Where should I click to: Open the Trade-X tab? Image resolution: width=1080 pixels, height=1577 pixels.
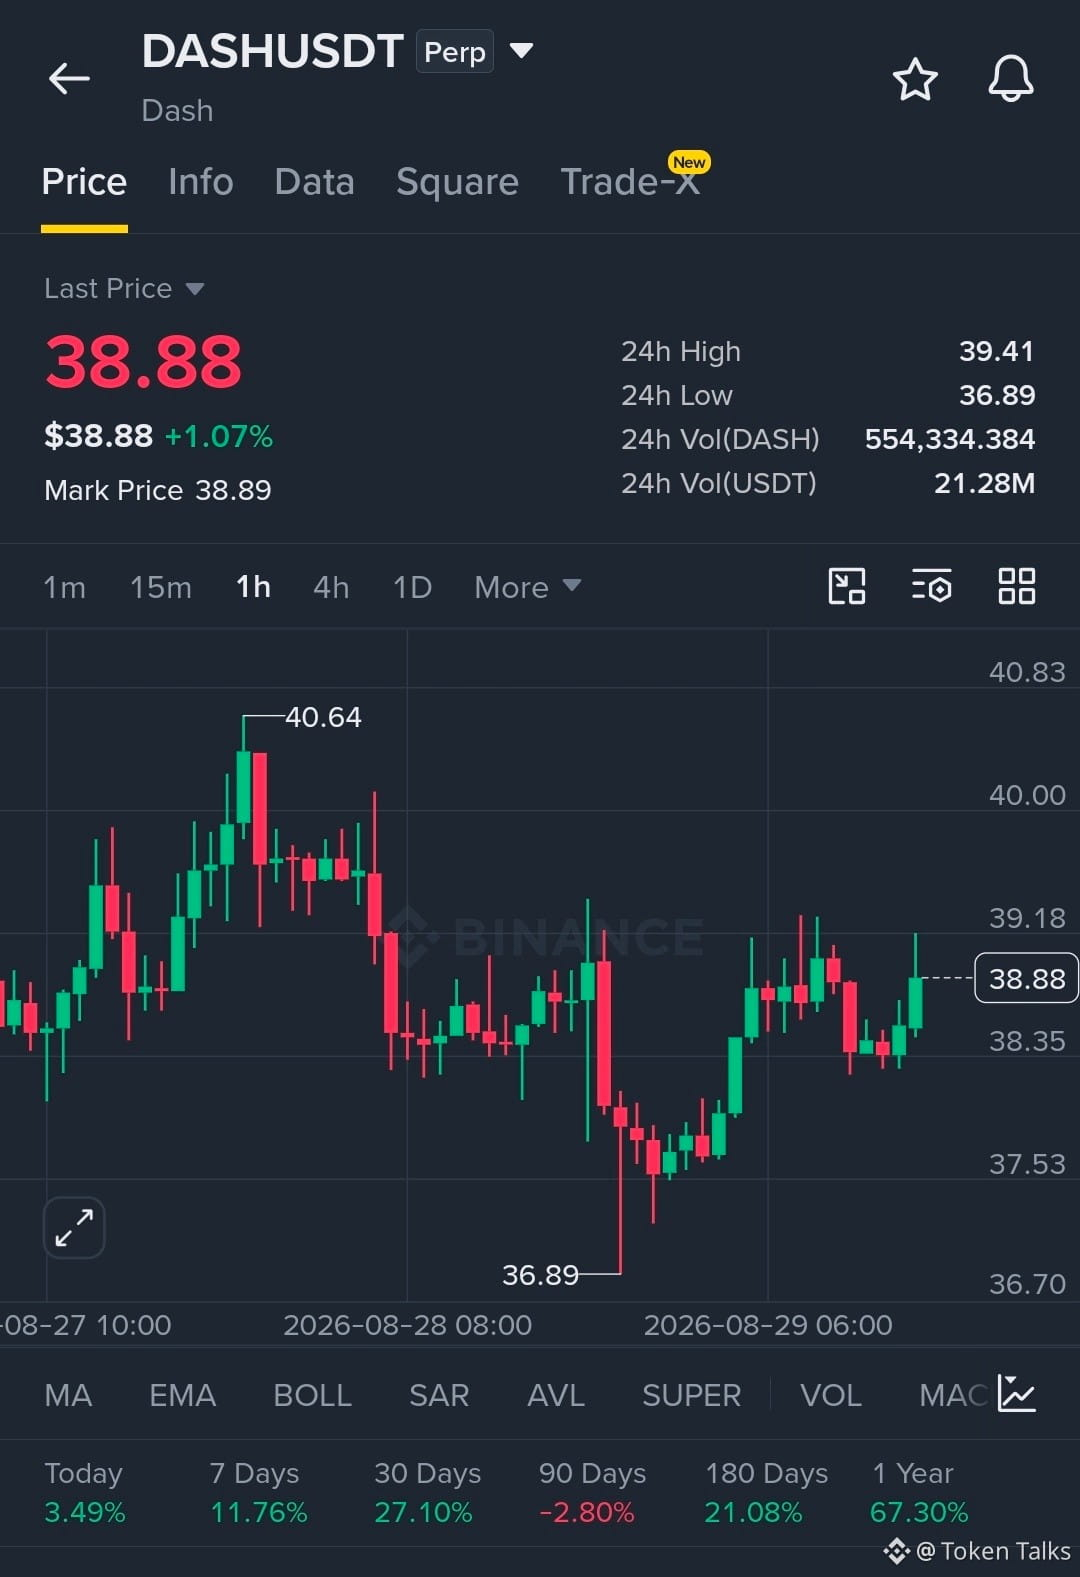tap(630, 182)
